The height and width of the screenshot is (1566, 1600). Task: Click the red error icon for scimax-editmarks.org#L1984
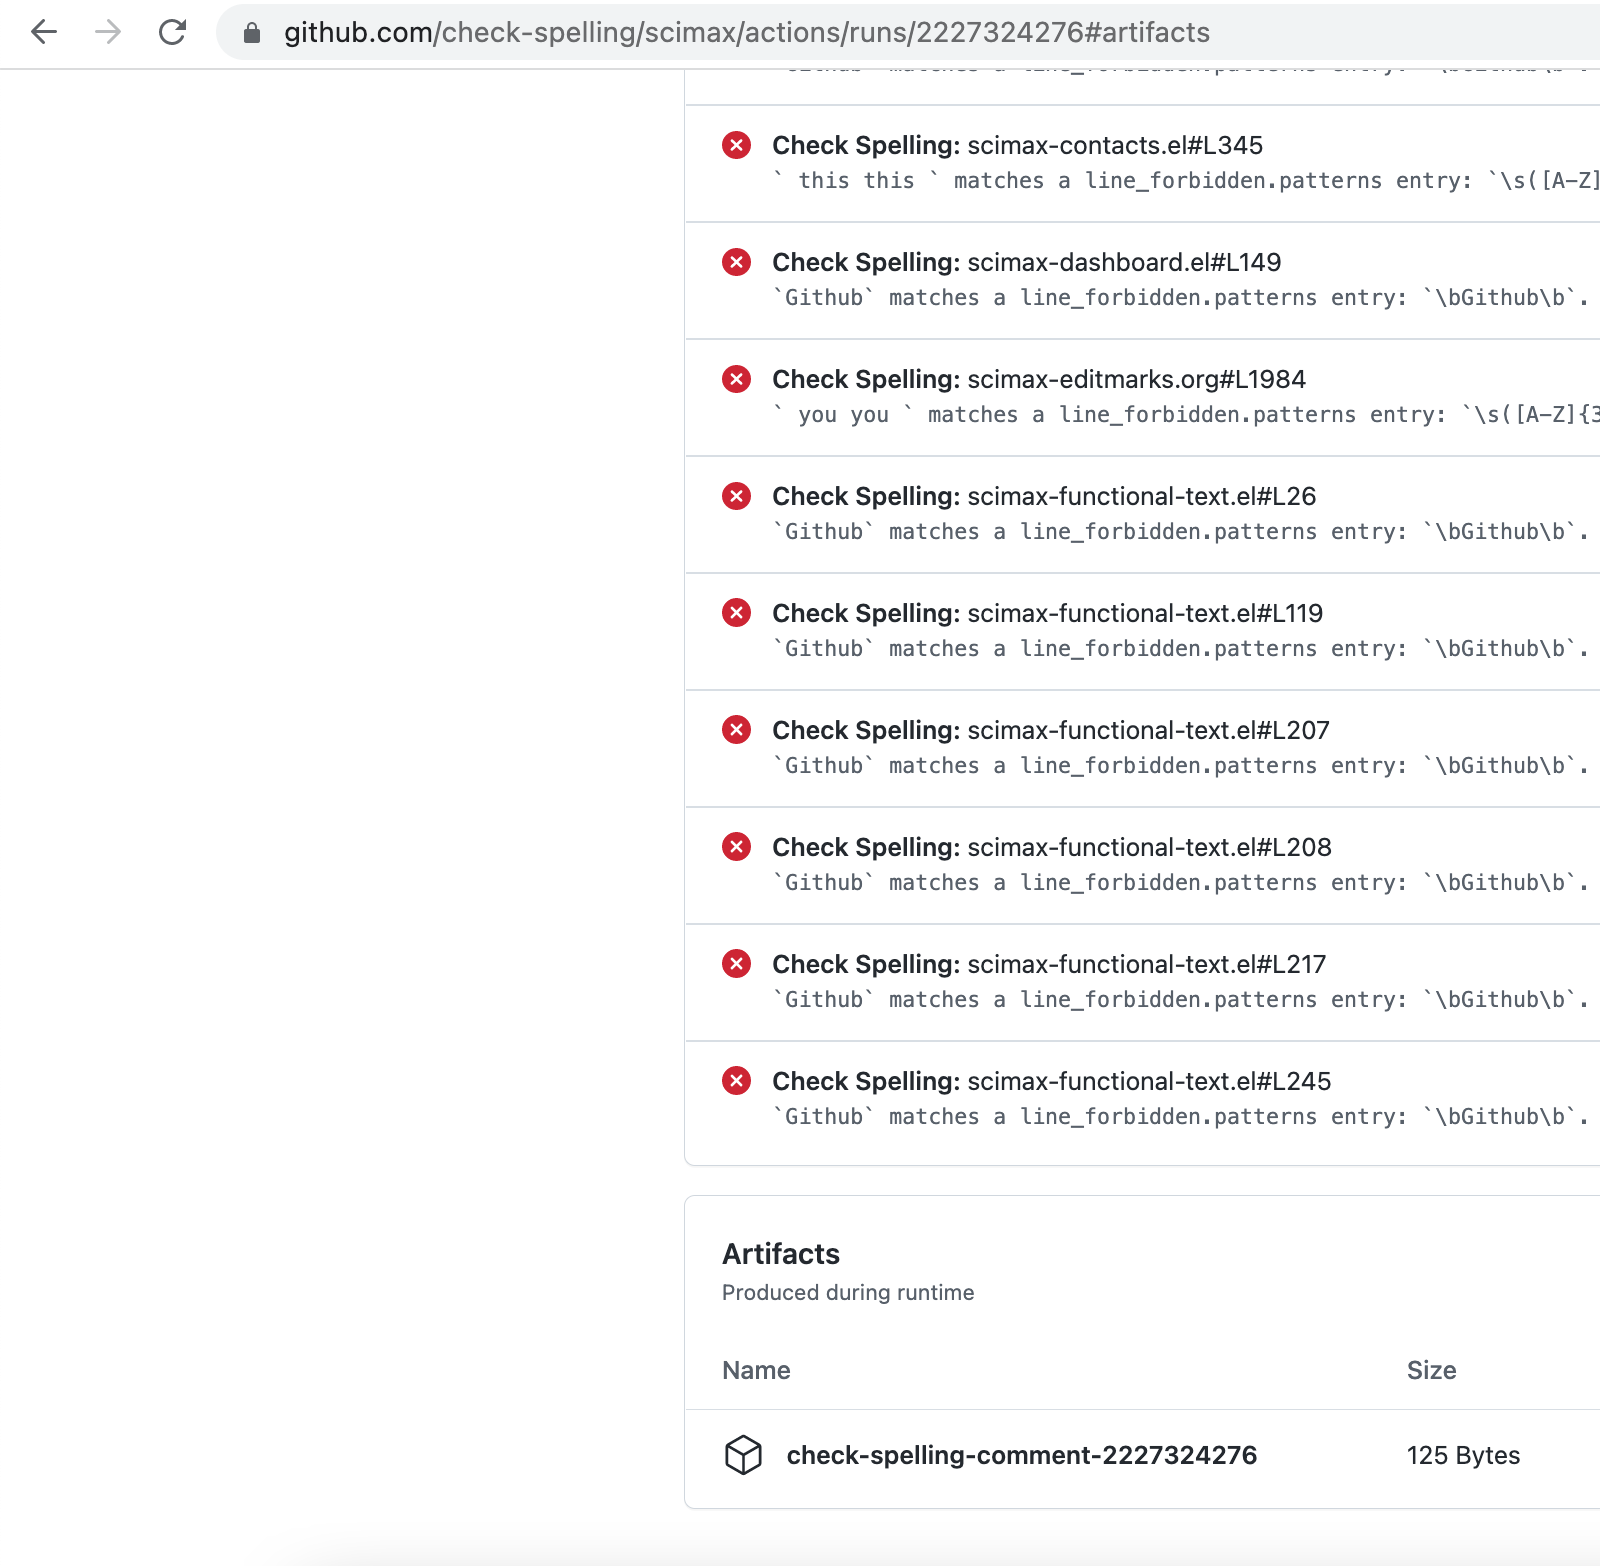(x=737, y=379)
